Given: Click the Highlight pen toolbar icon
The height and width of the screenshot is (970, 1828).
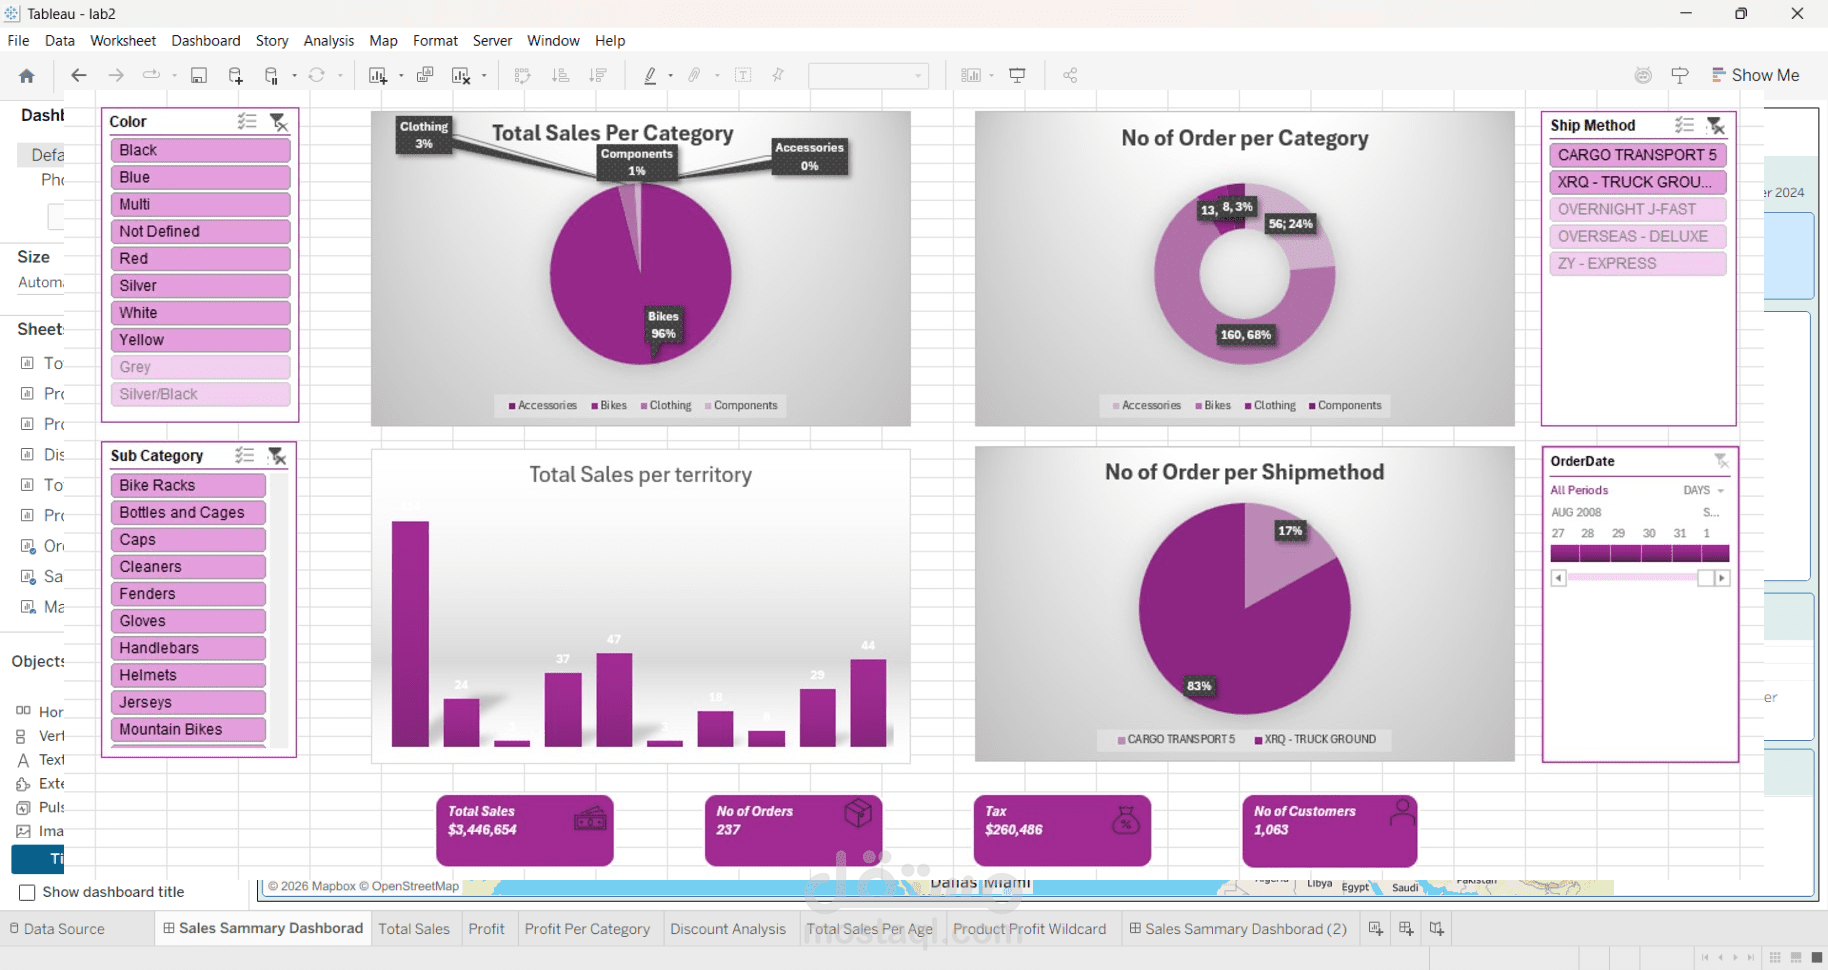Looking at the screenshot, I should [650, 75].
